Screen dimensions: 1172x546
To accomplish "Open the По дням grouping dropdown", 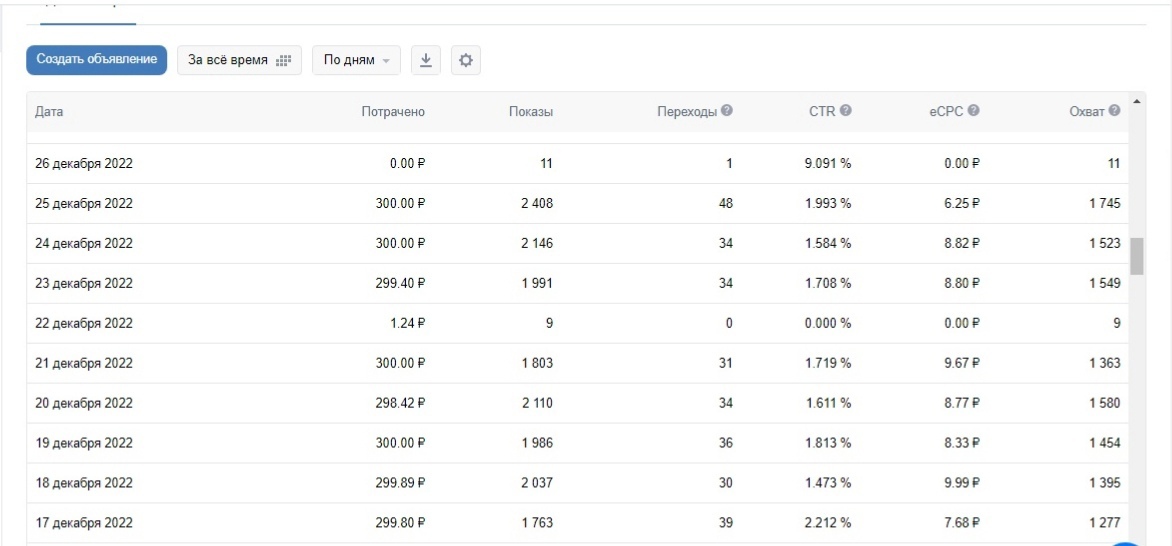I will [x=357, y=61].
